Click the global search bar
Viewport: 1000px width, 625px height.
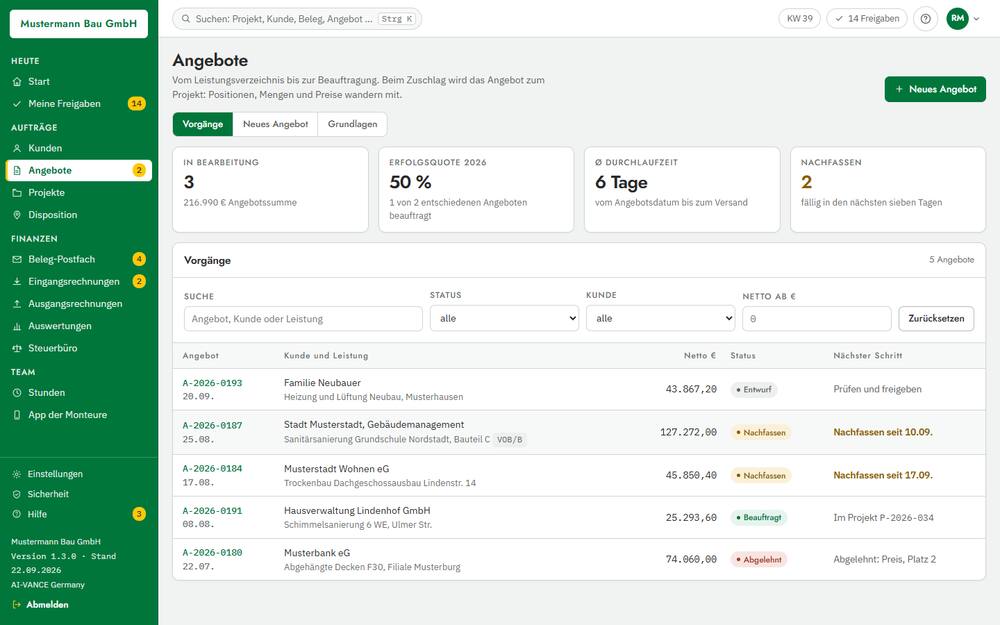(297, 19)
